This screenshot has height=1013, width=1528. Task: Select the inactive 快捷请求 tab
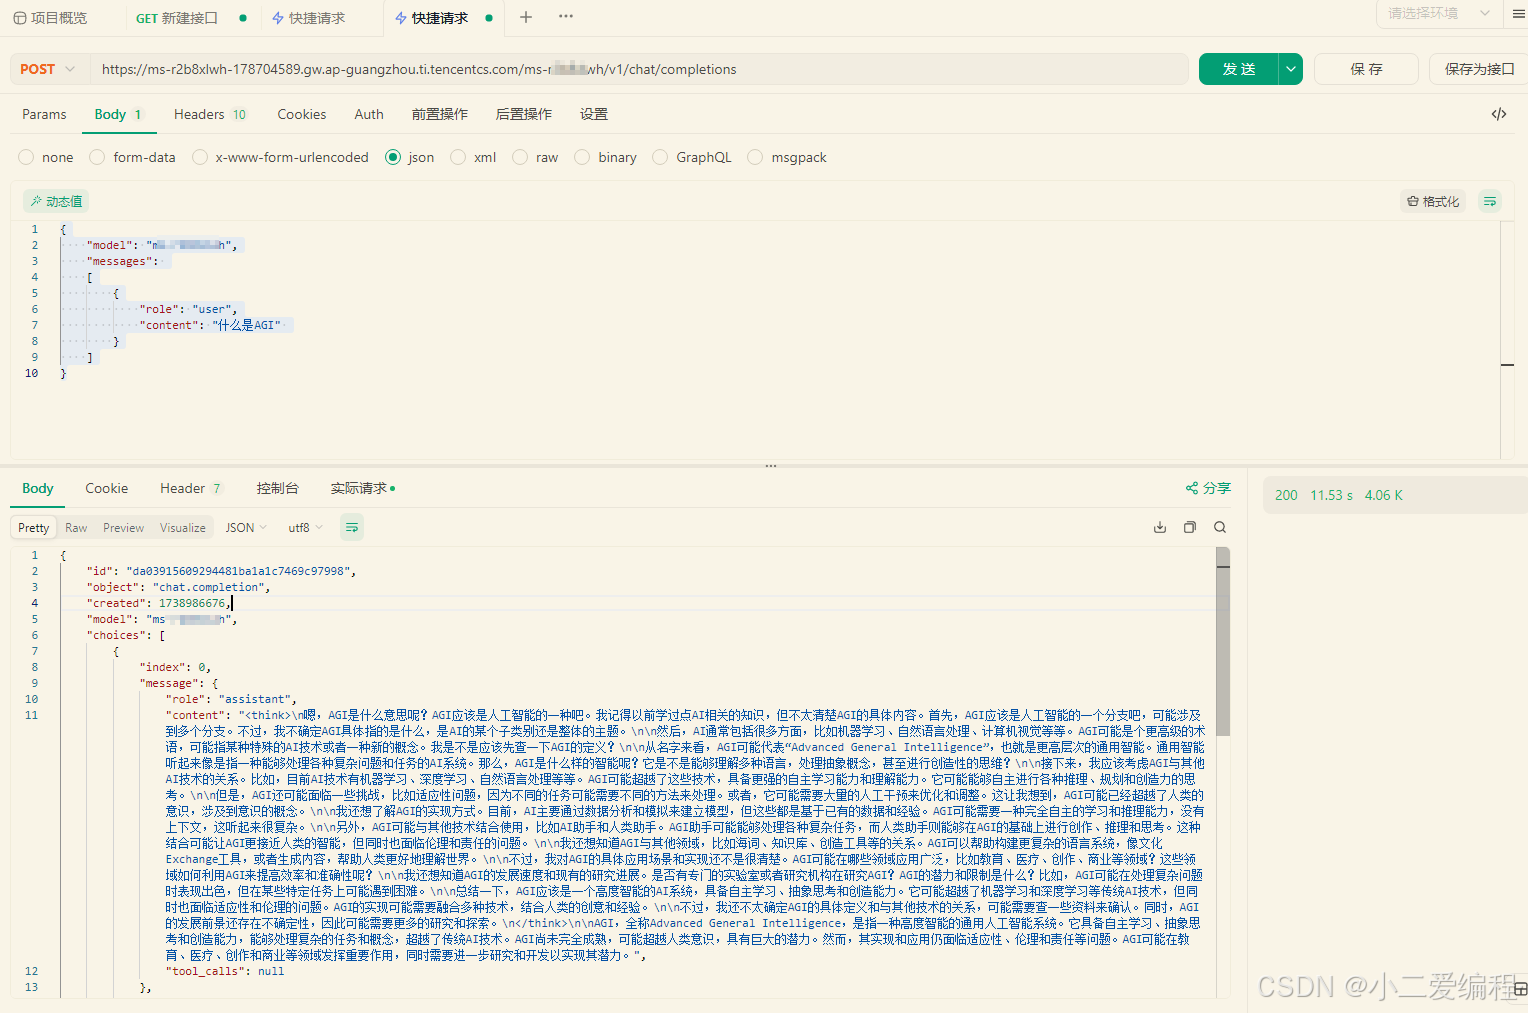[x=309, y=18]
